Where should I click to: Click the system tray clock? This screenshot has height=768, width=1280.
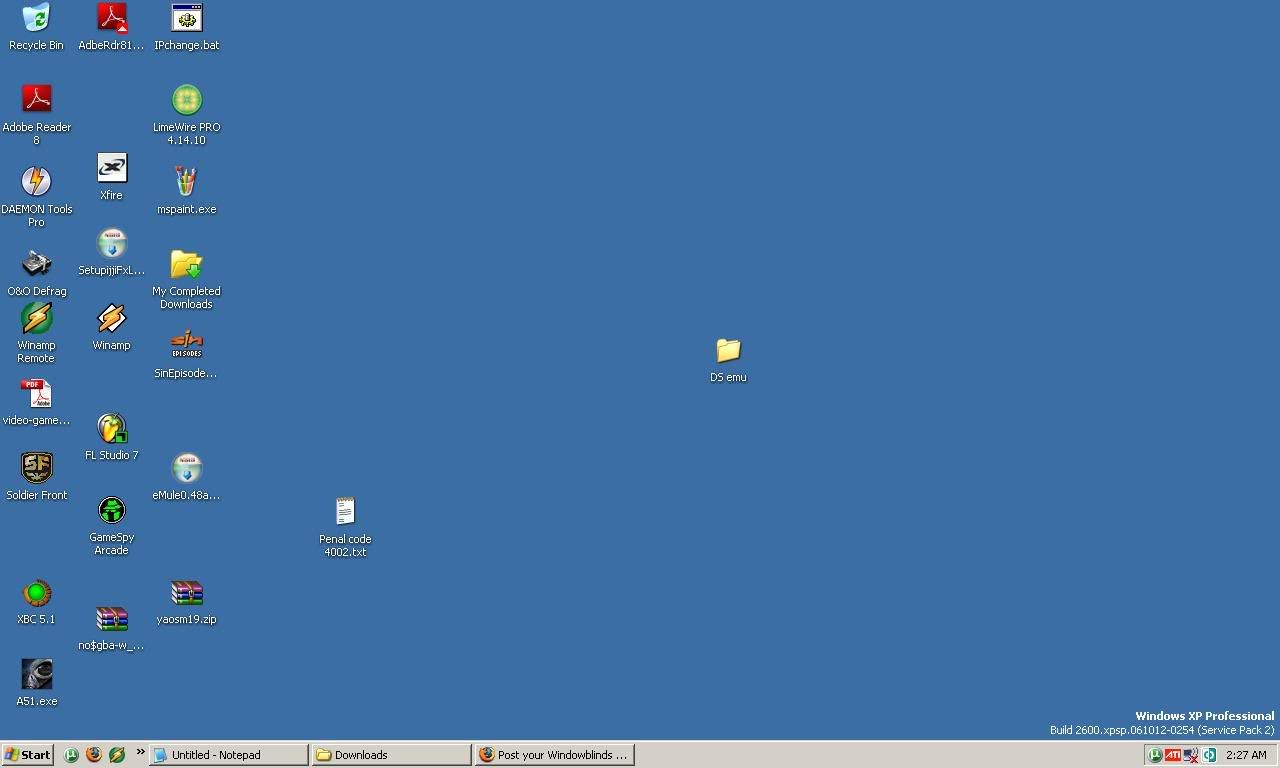1246,755
